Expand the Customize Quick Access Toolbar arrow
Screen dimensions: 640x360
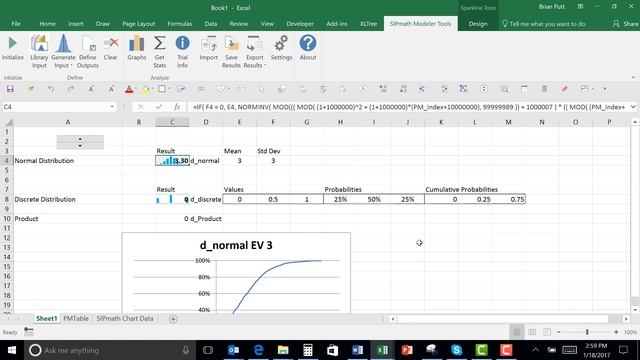[605, 89]
